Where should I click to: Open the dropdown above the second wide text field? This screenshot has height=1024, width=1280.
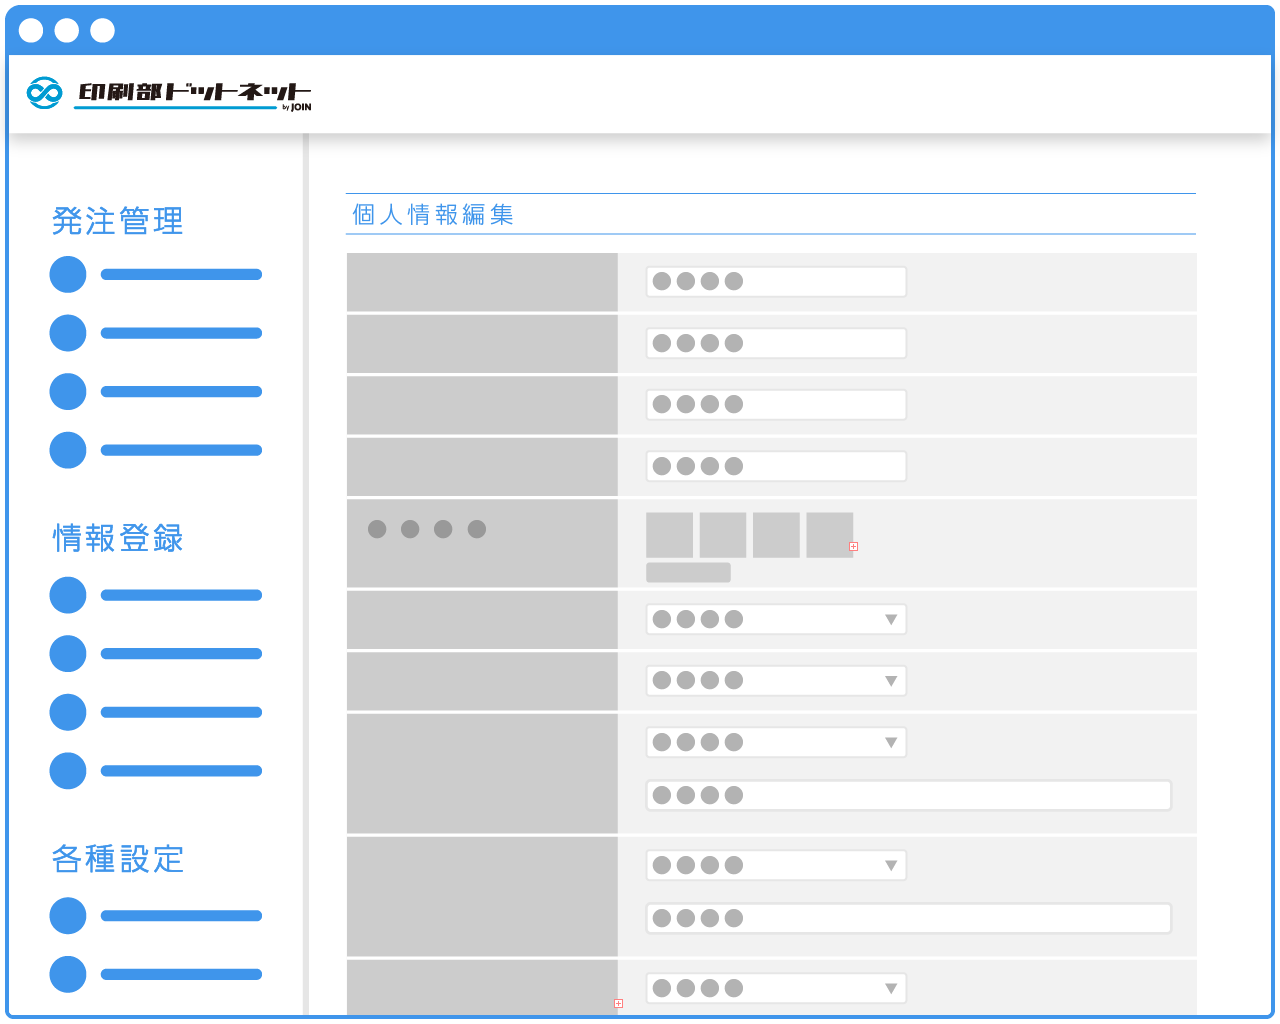776,865
